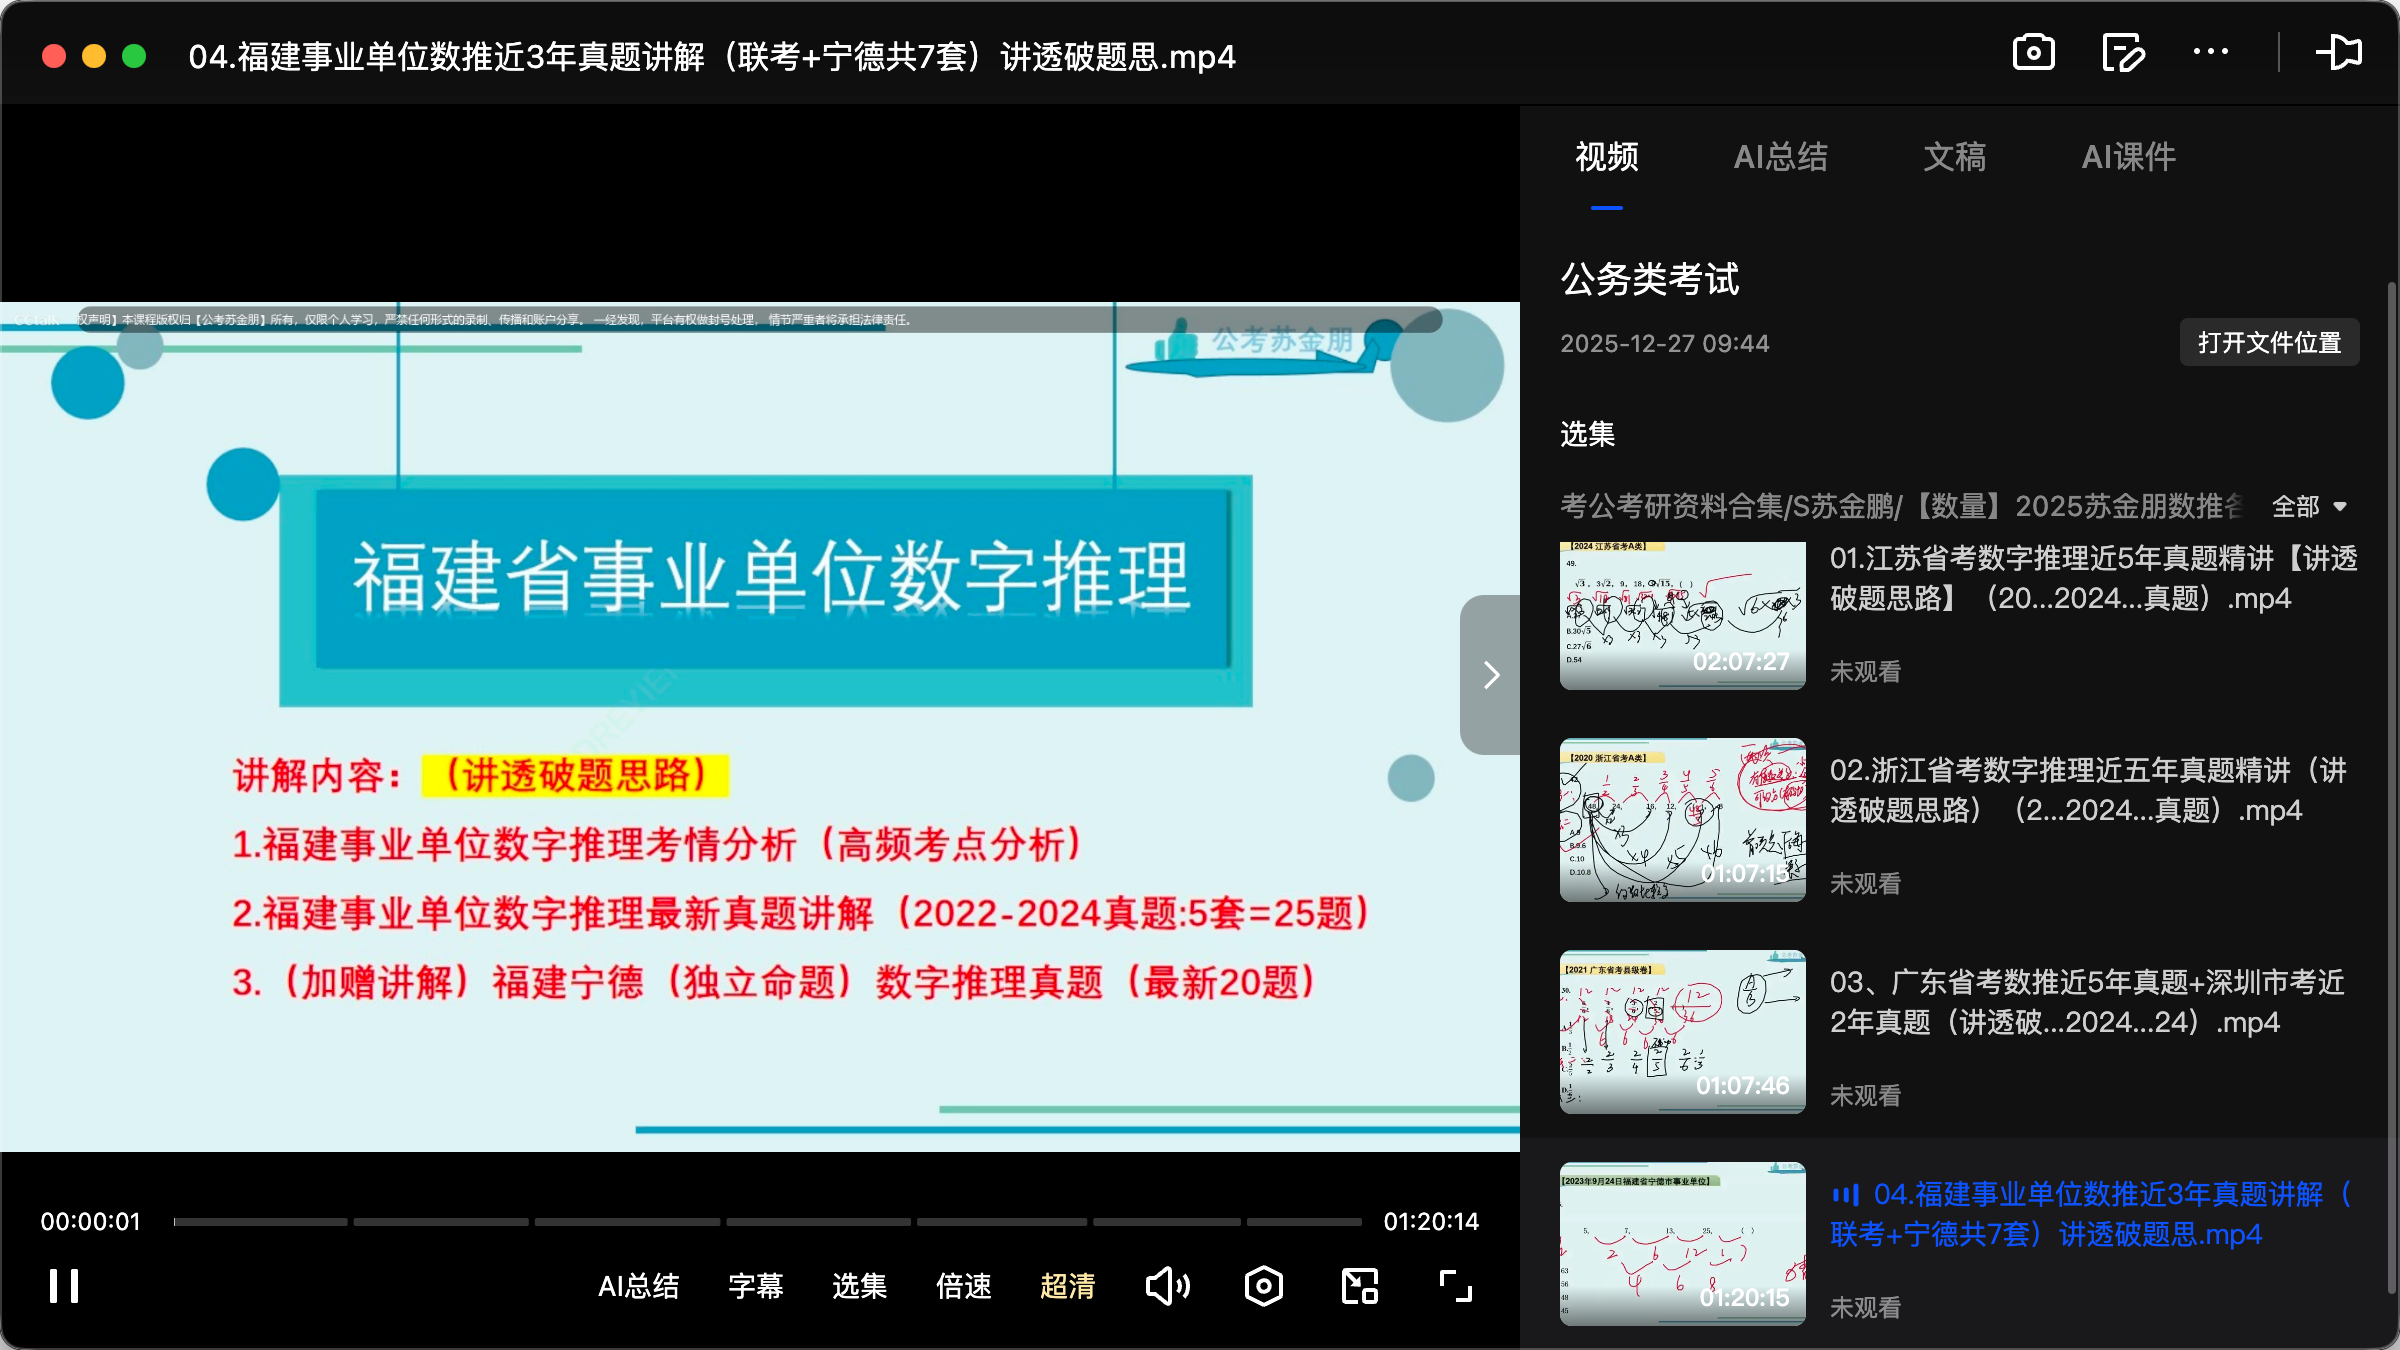Toggle AI总结 in the playback bar
Screen dimensions: 2400x1350
click(639, 1287)
